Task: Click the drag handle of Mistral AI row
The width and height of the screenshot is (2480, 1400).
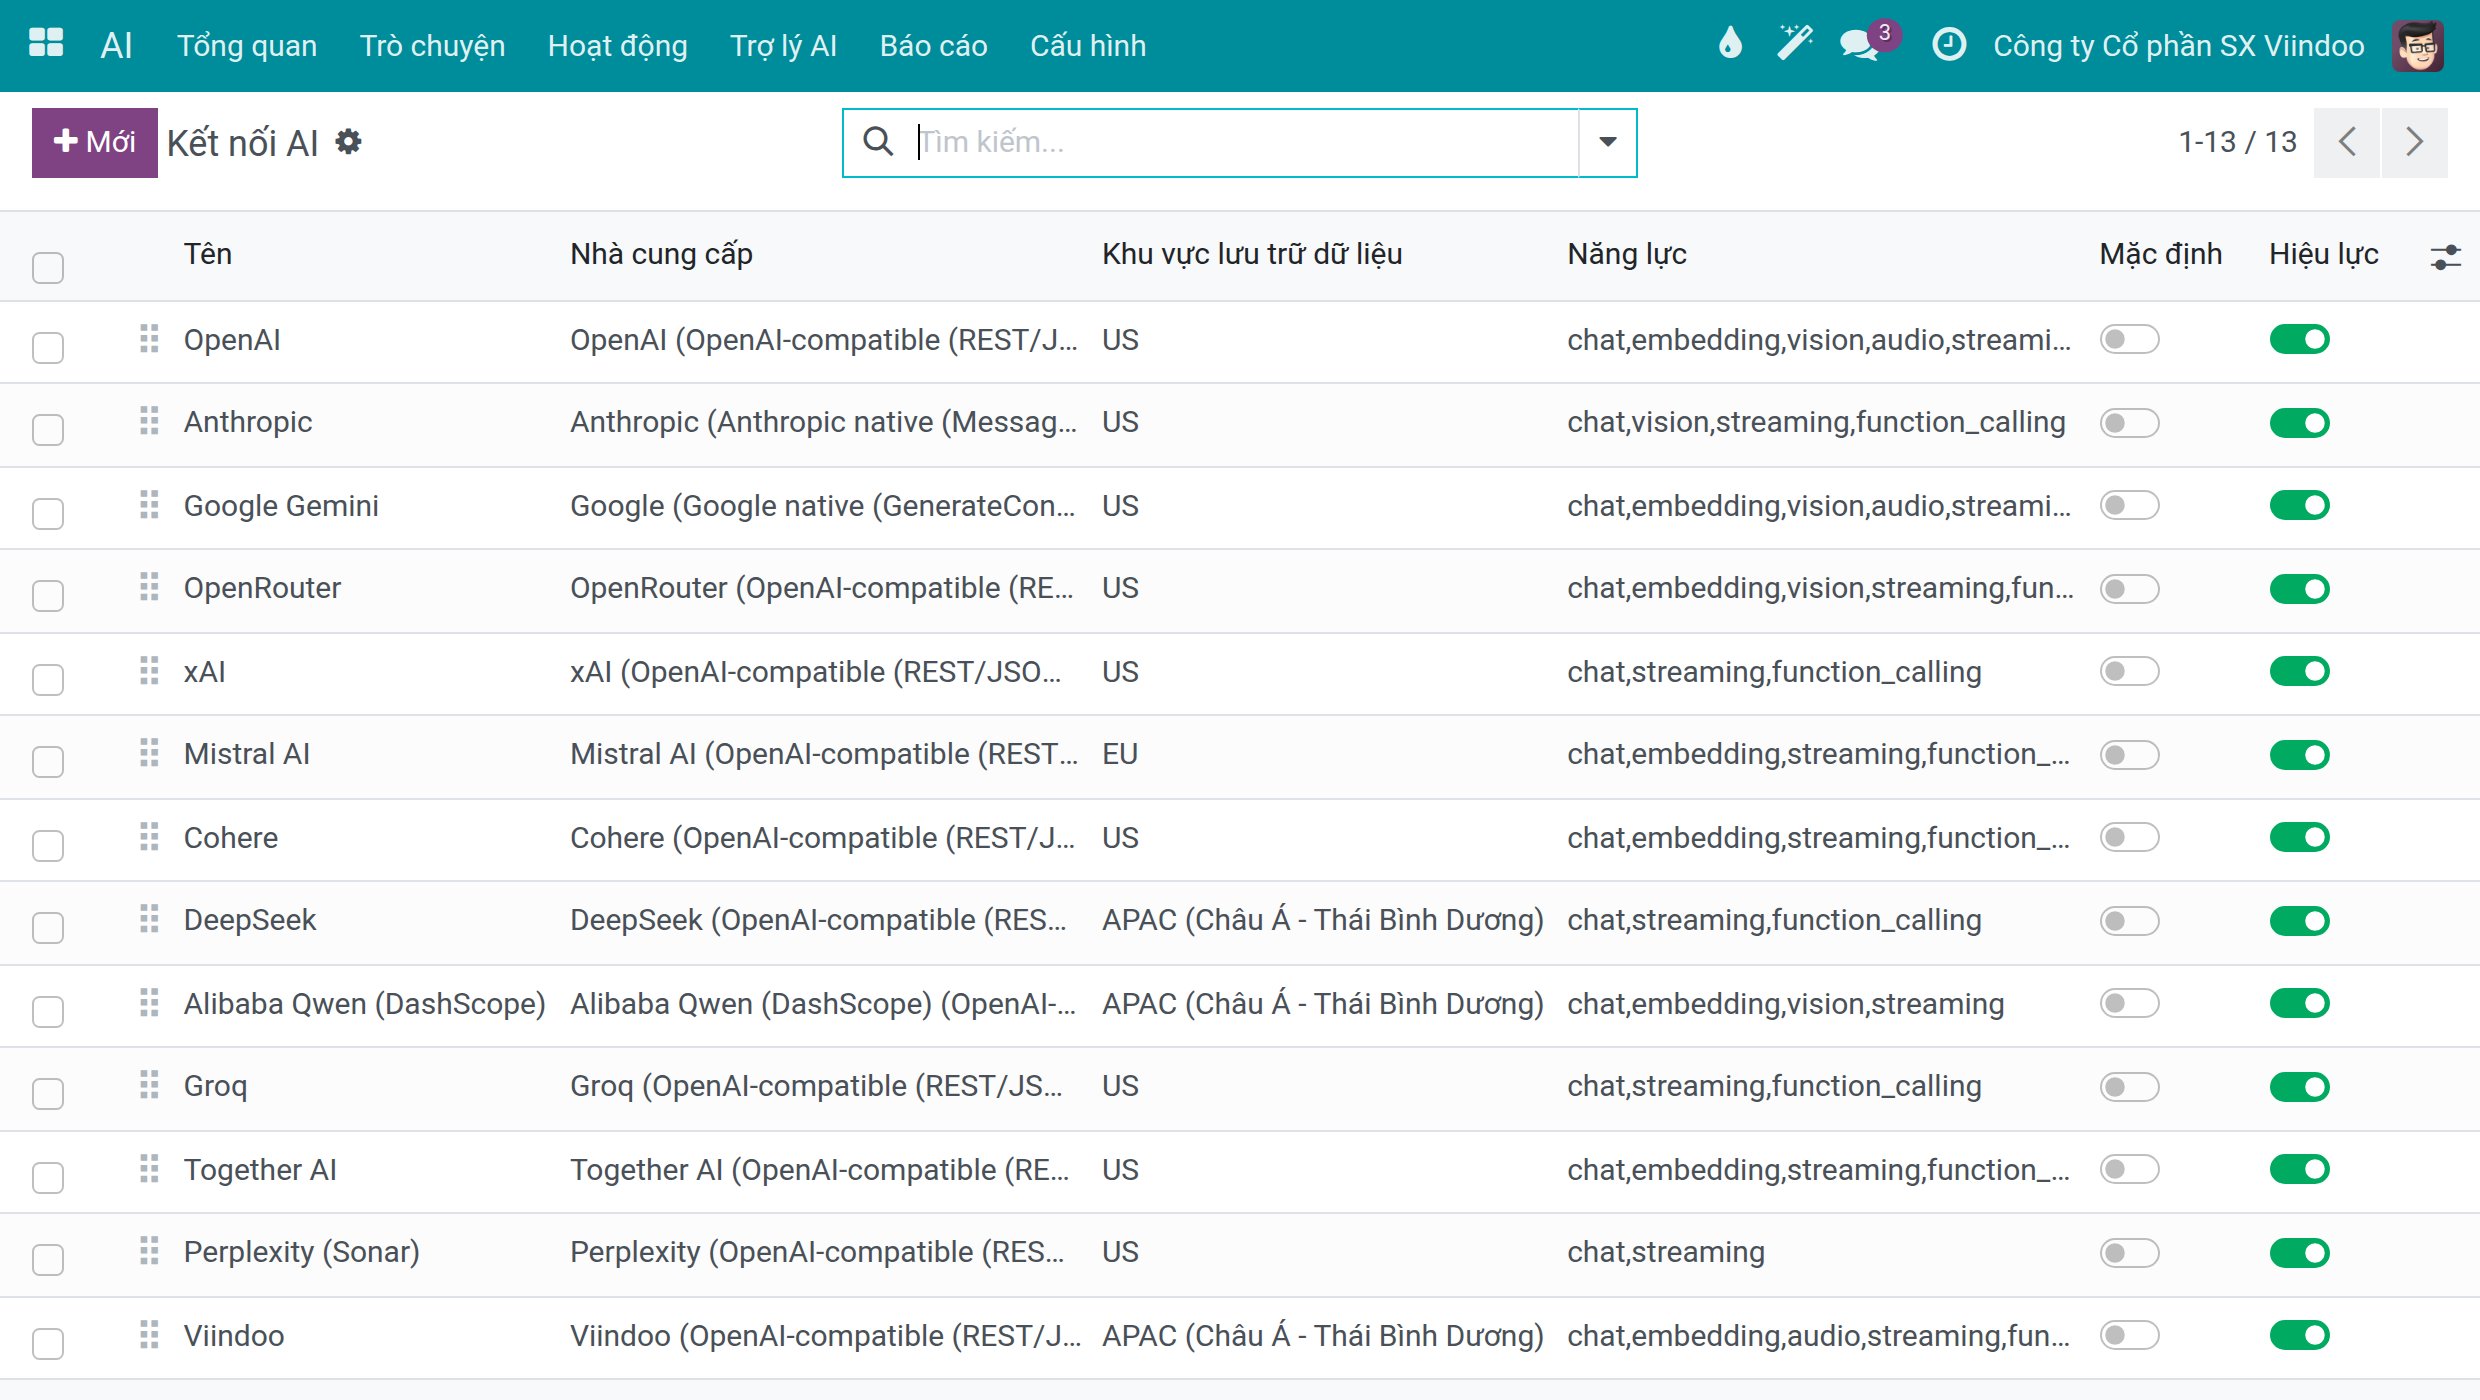Action: tap(149, 753)
